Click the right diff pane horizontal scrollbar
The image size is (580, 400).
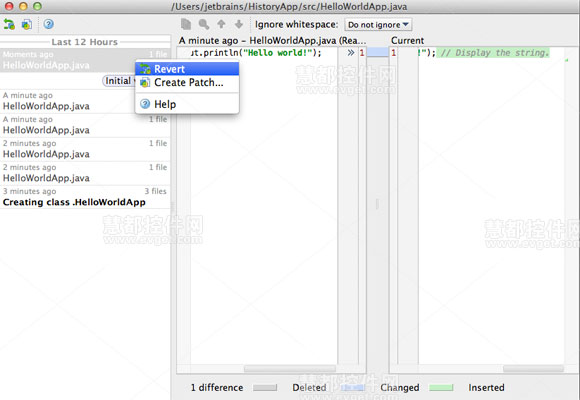533,369
